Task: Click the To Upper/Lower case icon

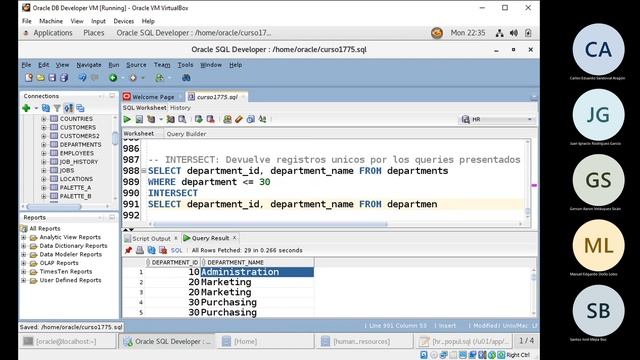Action: [262, 119]
